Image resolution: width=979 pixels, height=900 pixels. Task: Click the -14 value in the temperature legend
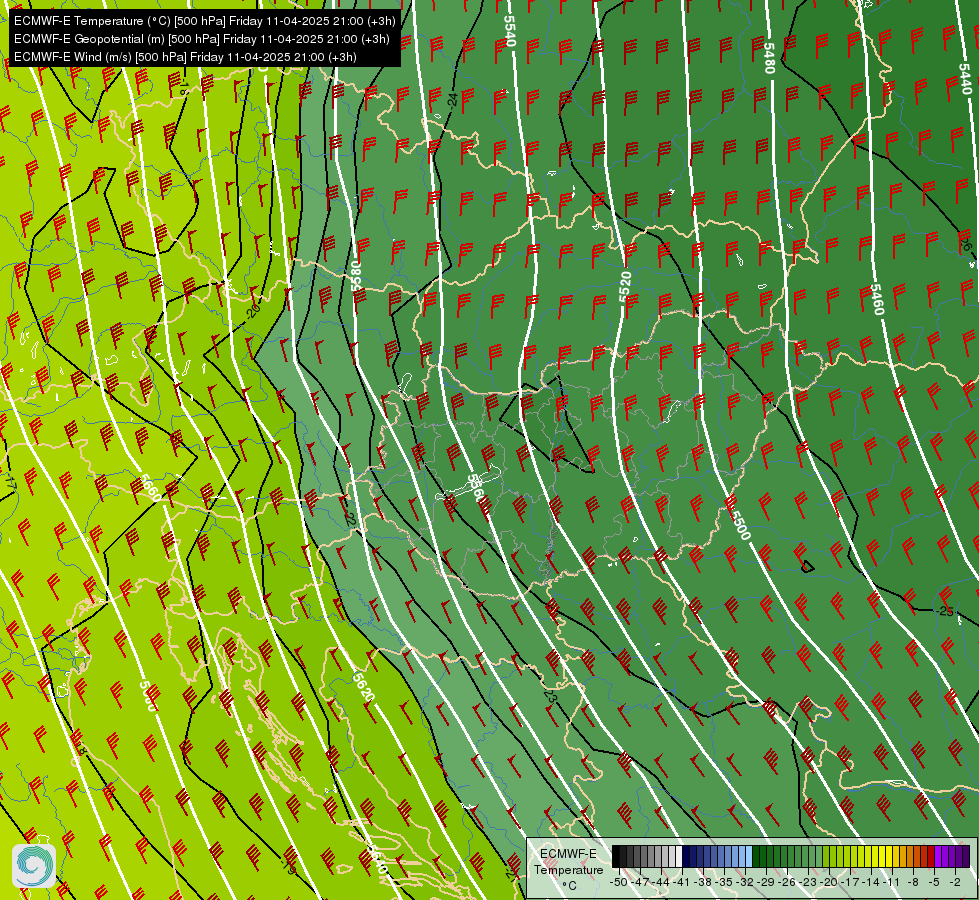pos(870,882)
